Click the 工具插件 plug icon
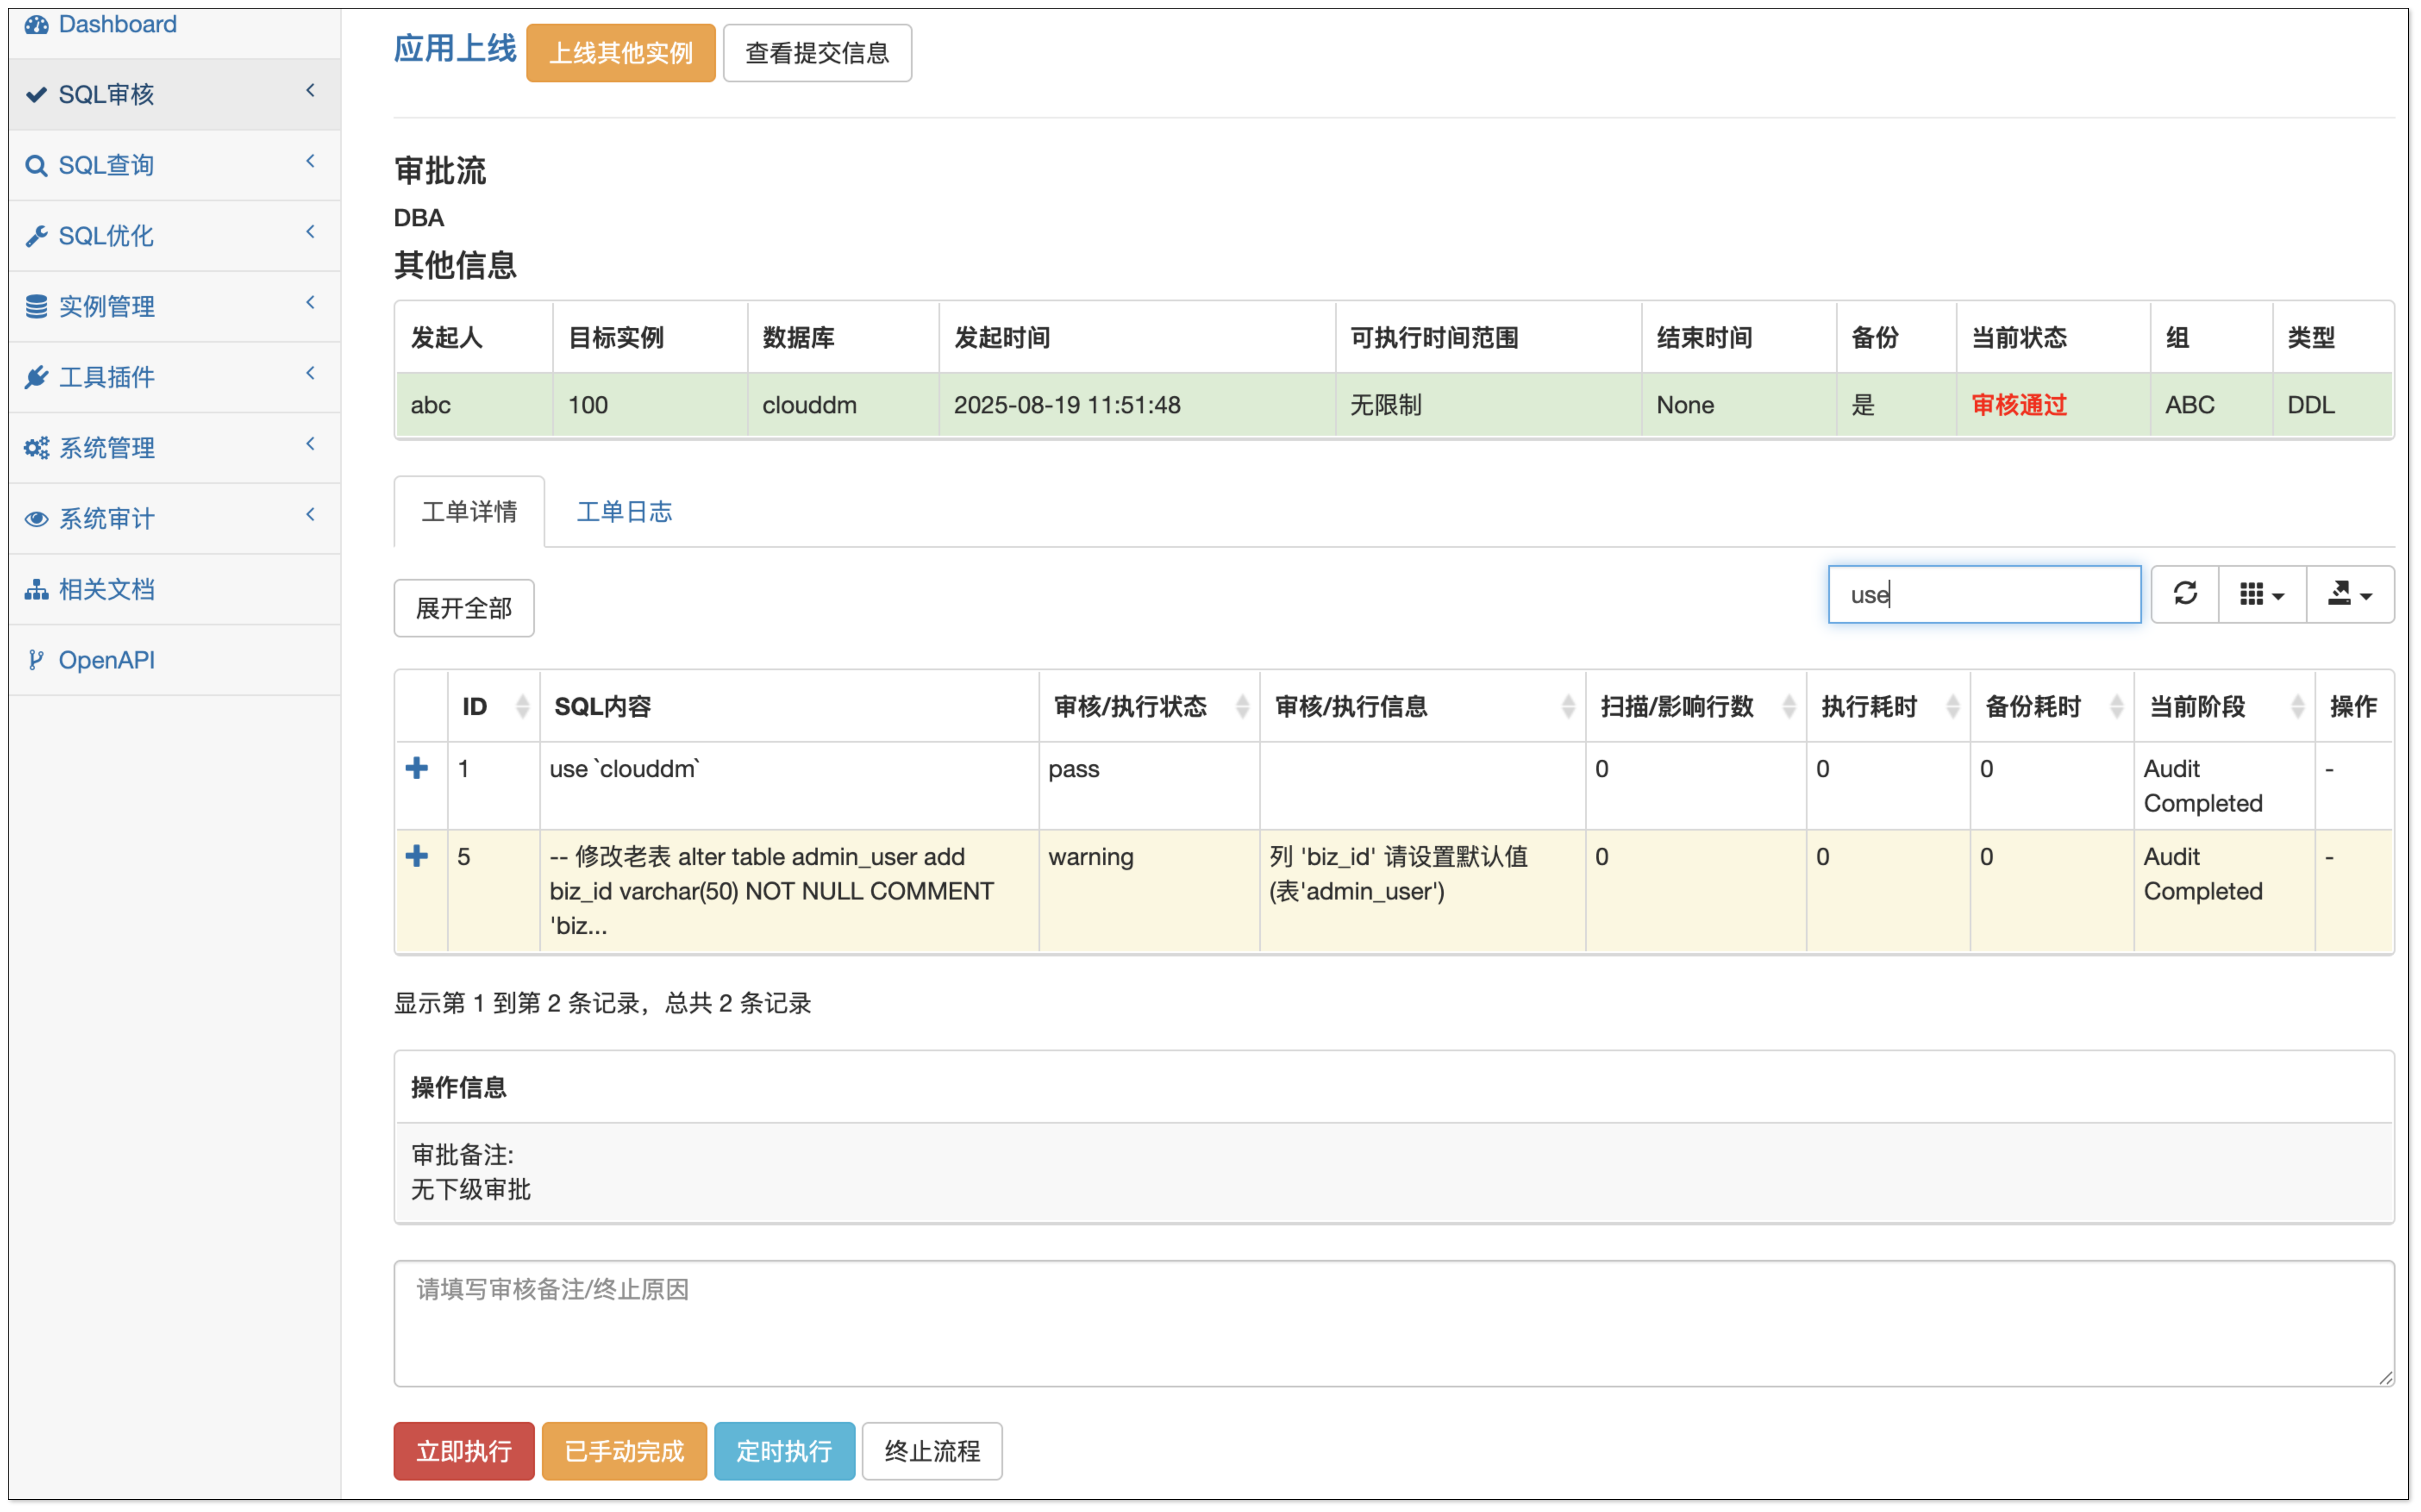The width and height of the screenshot is (2421, 1512). (x=36, y=377)
